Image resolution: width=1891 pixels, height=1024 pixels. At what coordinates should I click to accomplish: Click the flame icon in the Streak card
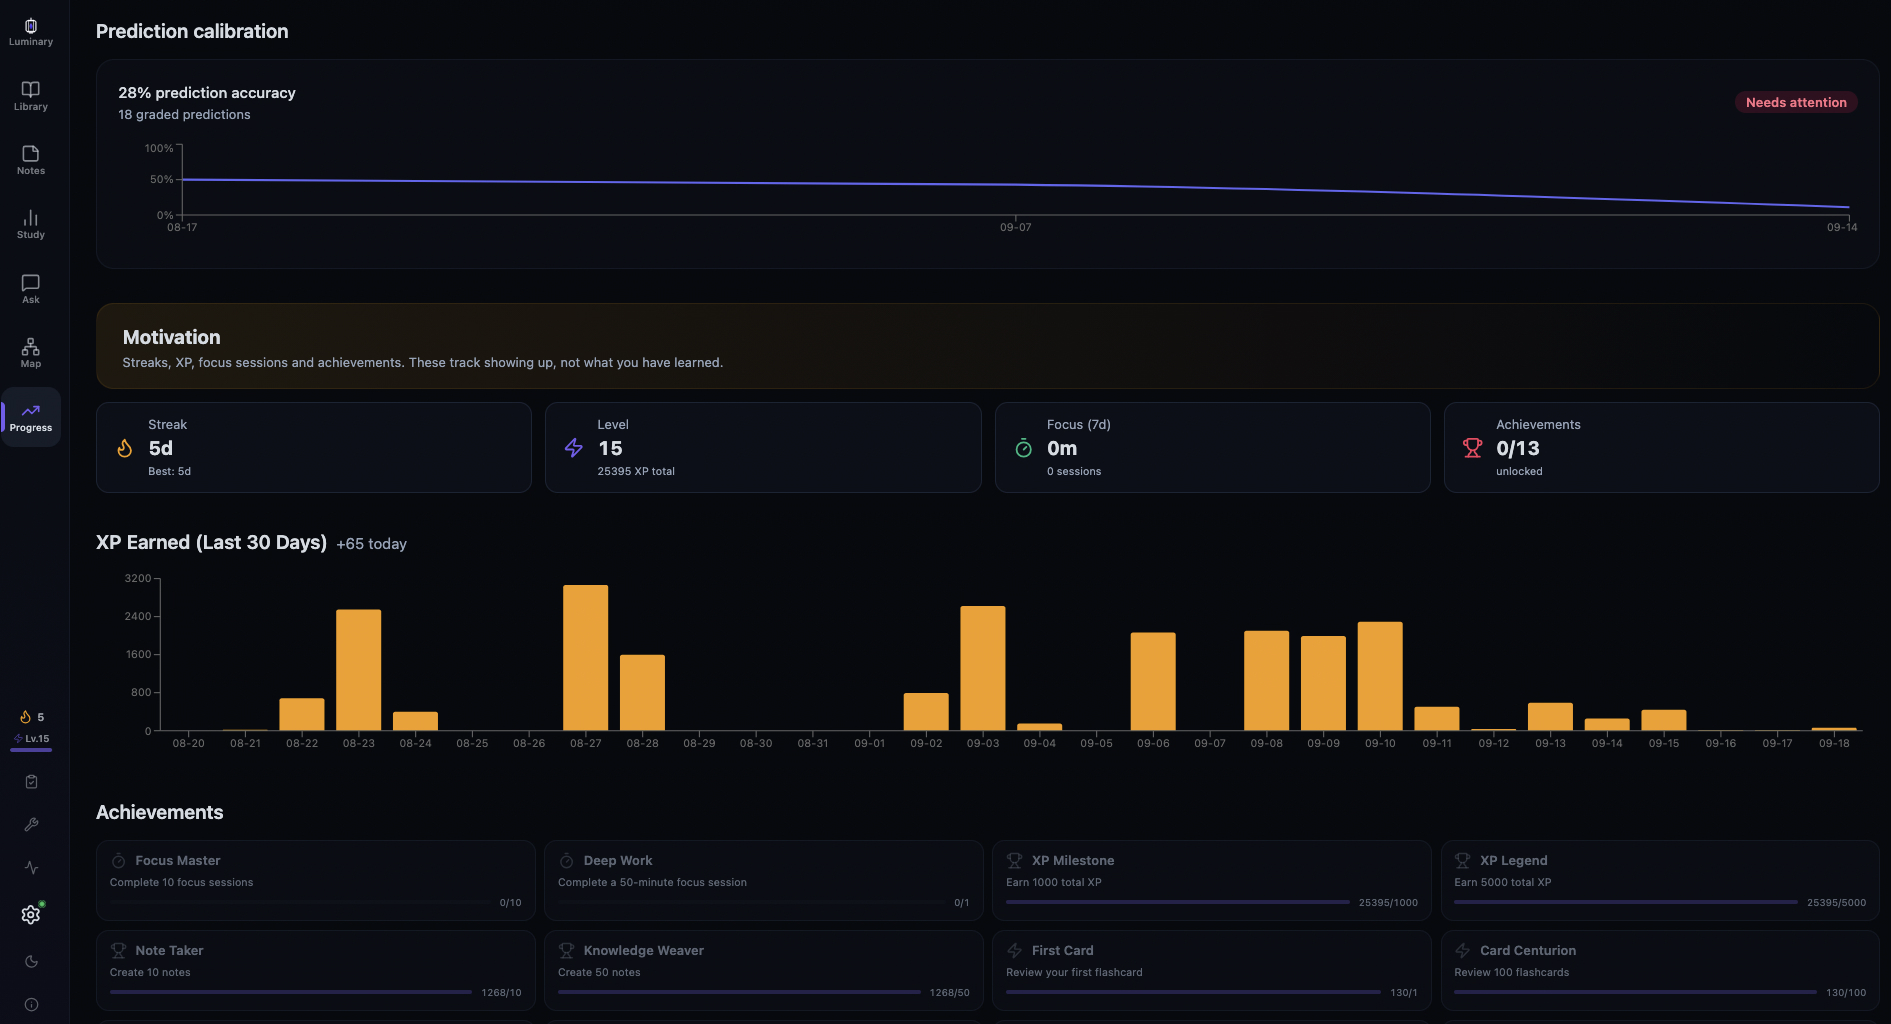click(125, 448)
